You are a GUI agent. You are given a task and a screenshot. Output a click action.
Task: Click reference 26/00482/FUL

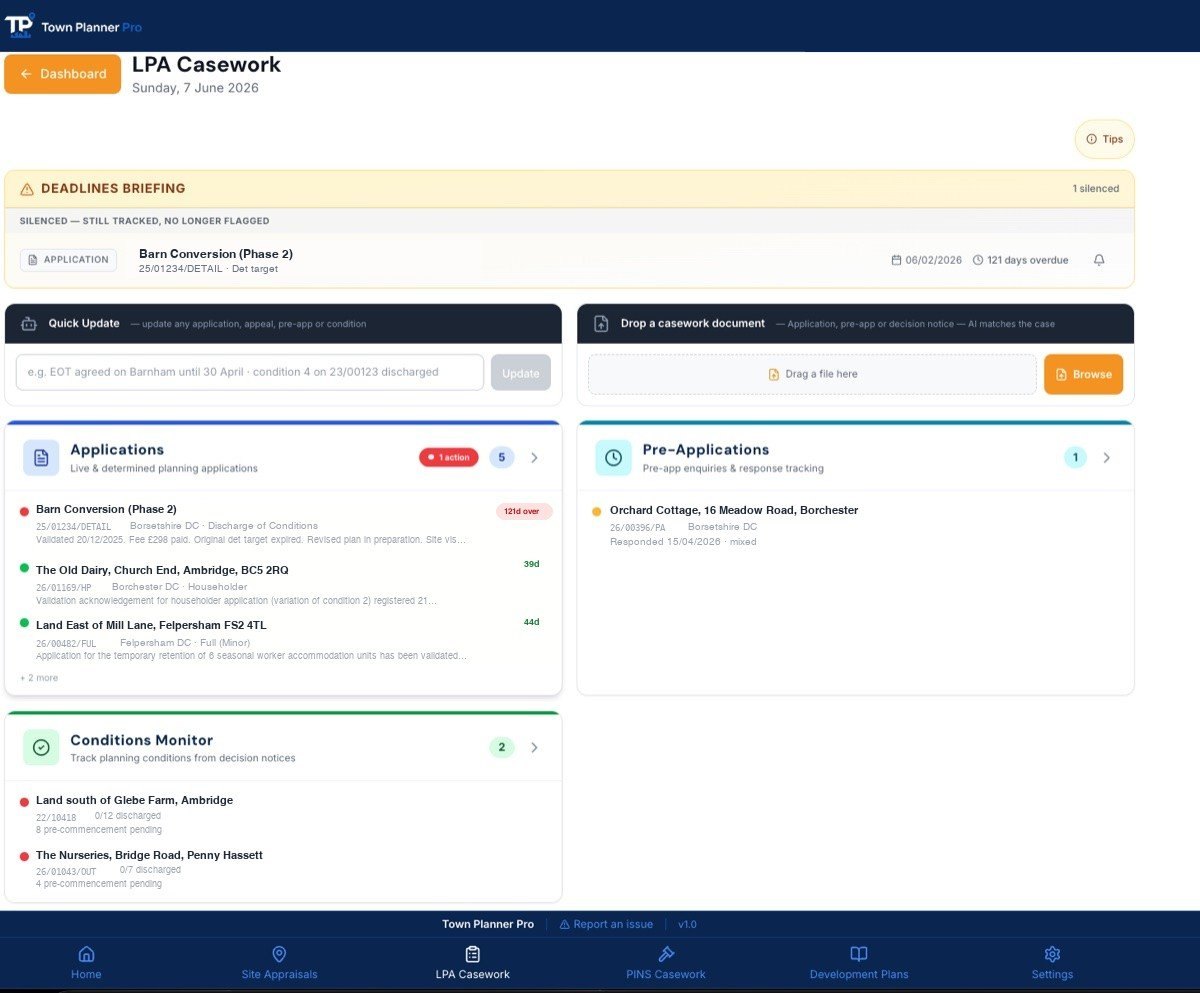(x=66, y=643)
